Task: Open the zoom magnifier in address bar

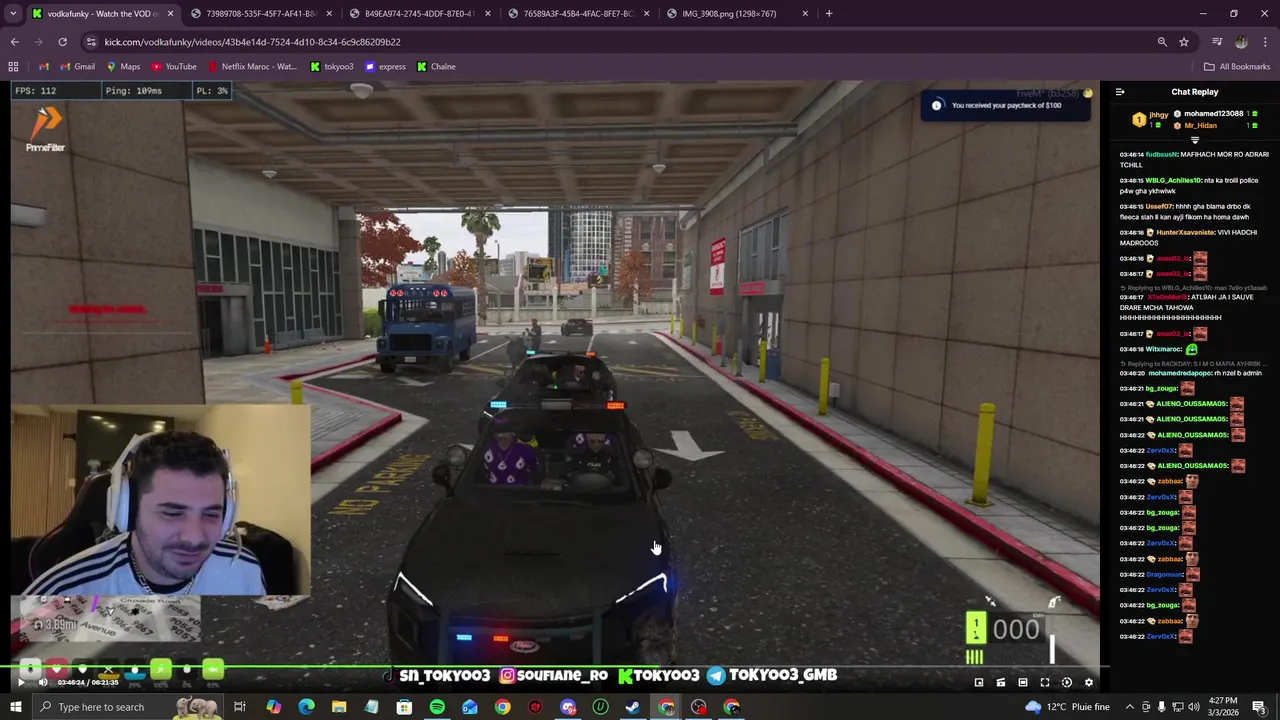Action: pos(1162,42)
